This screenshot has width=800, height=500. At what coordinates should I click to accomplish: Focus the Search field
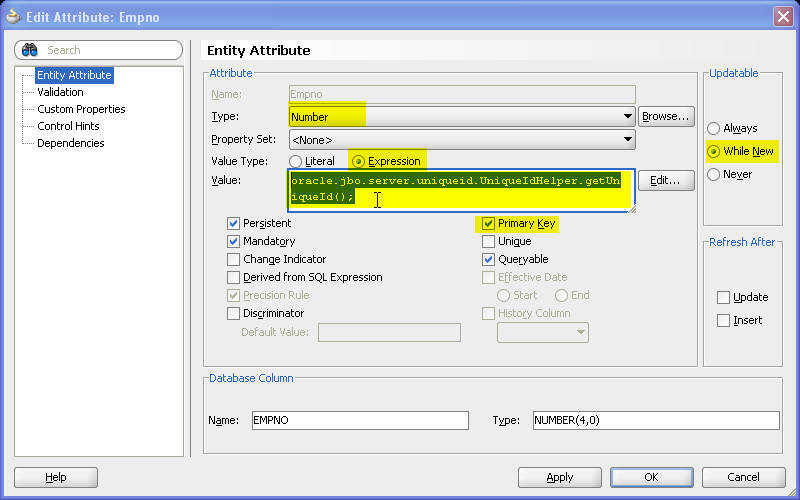[x=98, y=50]
